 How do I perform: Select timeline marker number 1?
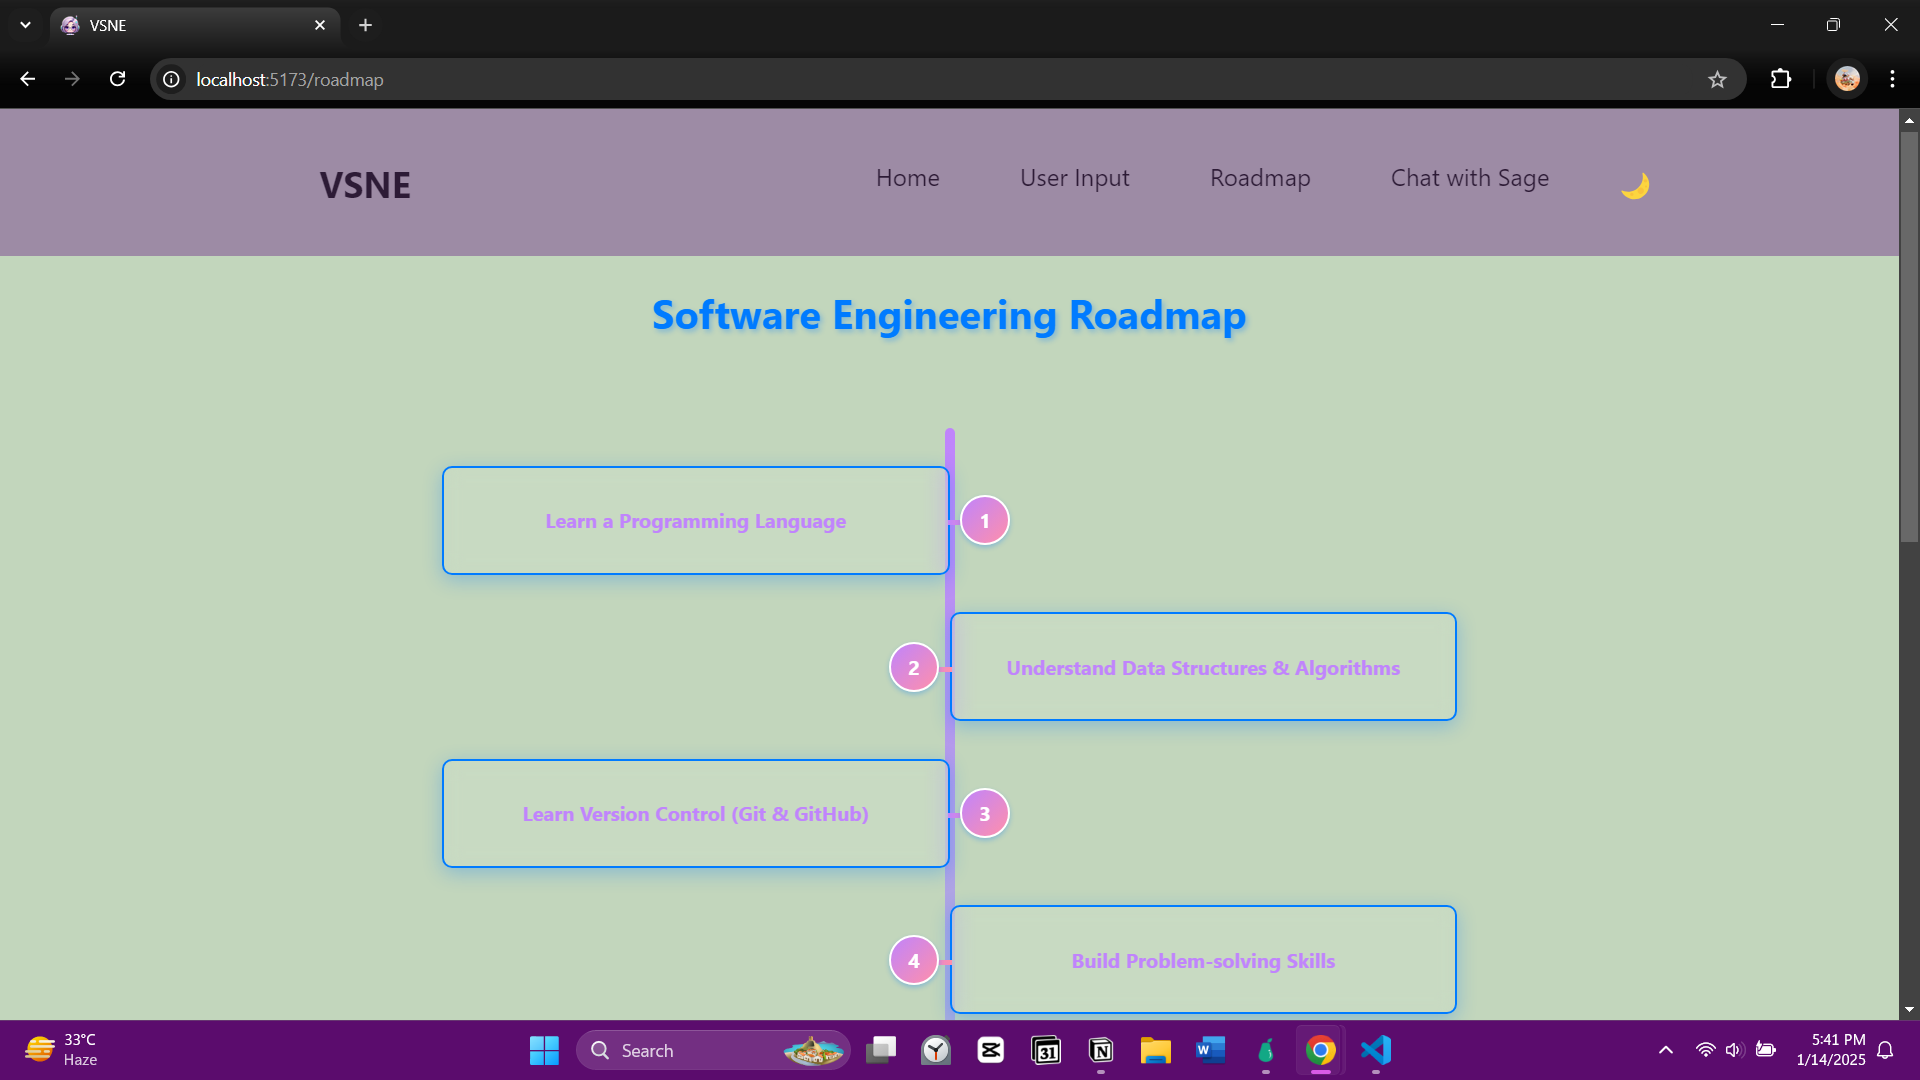pyautogui.click(x=984, y=521)
